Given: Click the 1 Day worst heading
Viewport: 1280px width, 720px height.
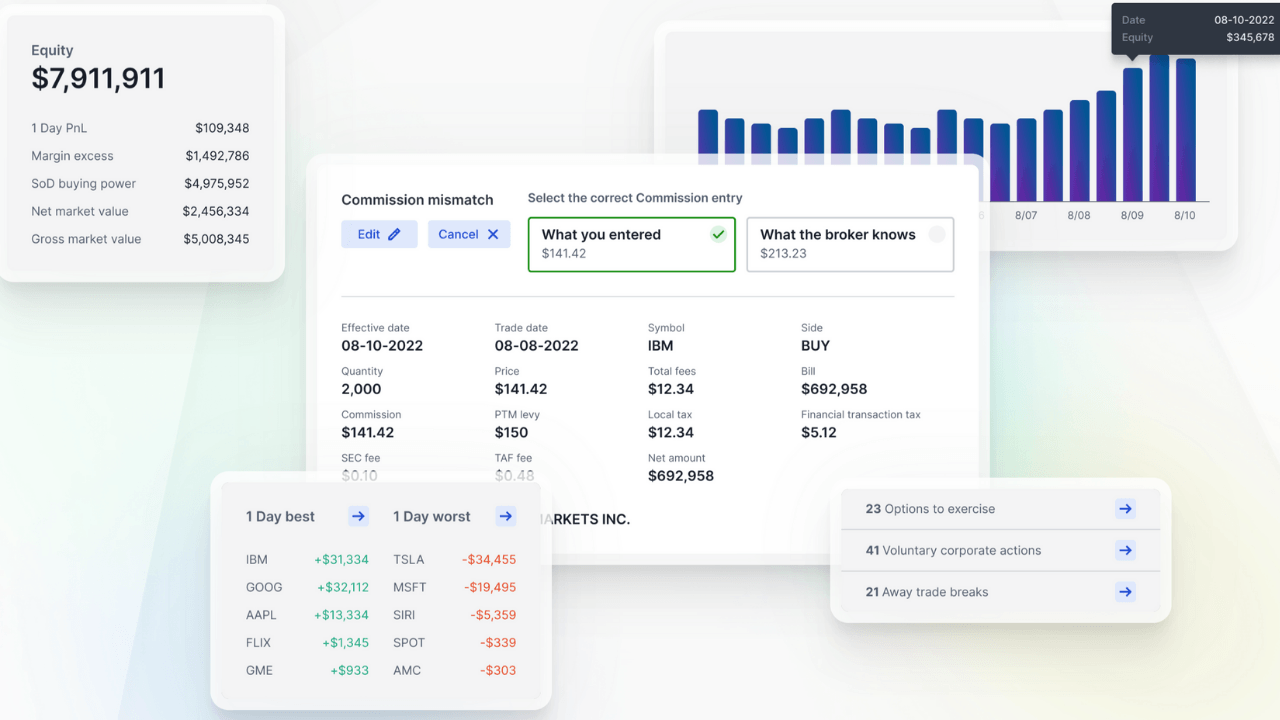Looking at the screenshot, I should point(431,516).
